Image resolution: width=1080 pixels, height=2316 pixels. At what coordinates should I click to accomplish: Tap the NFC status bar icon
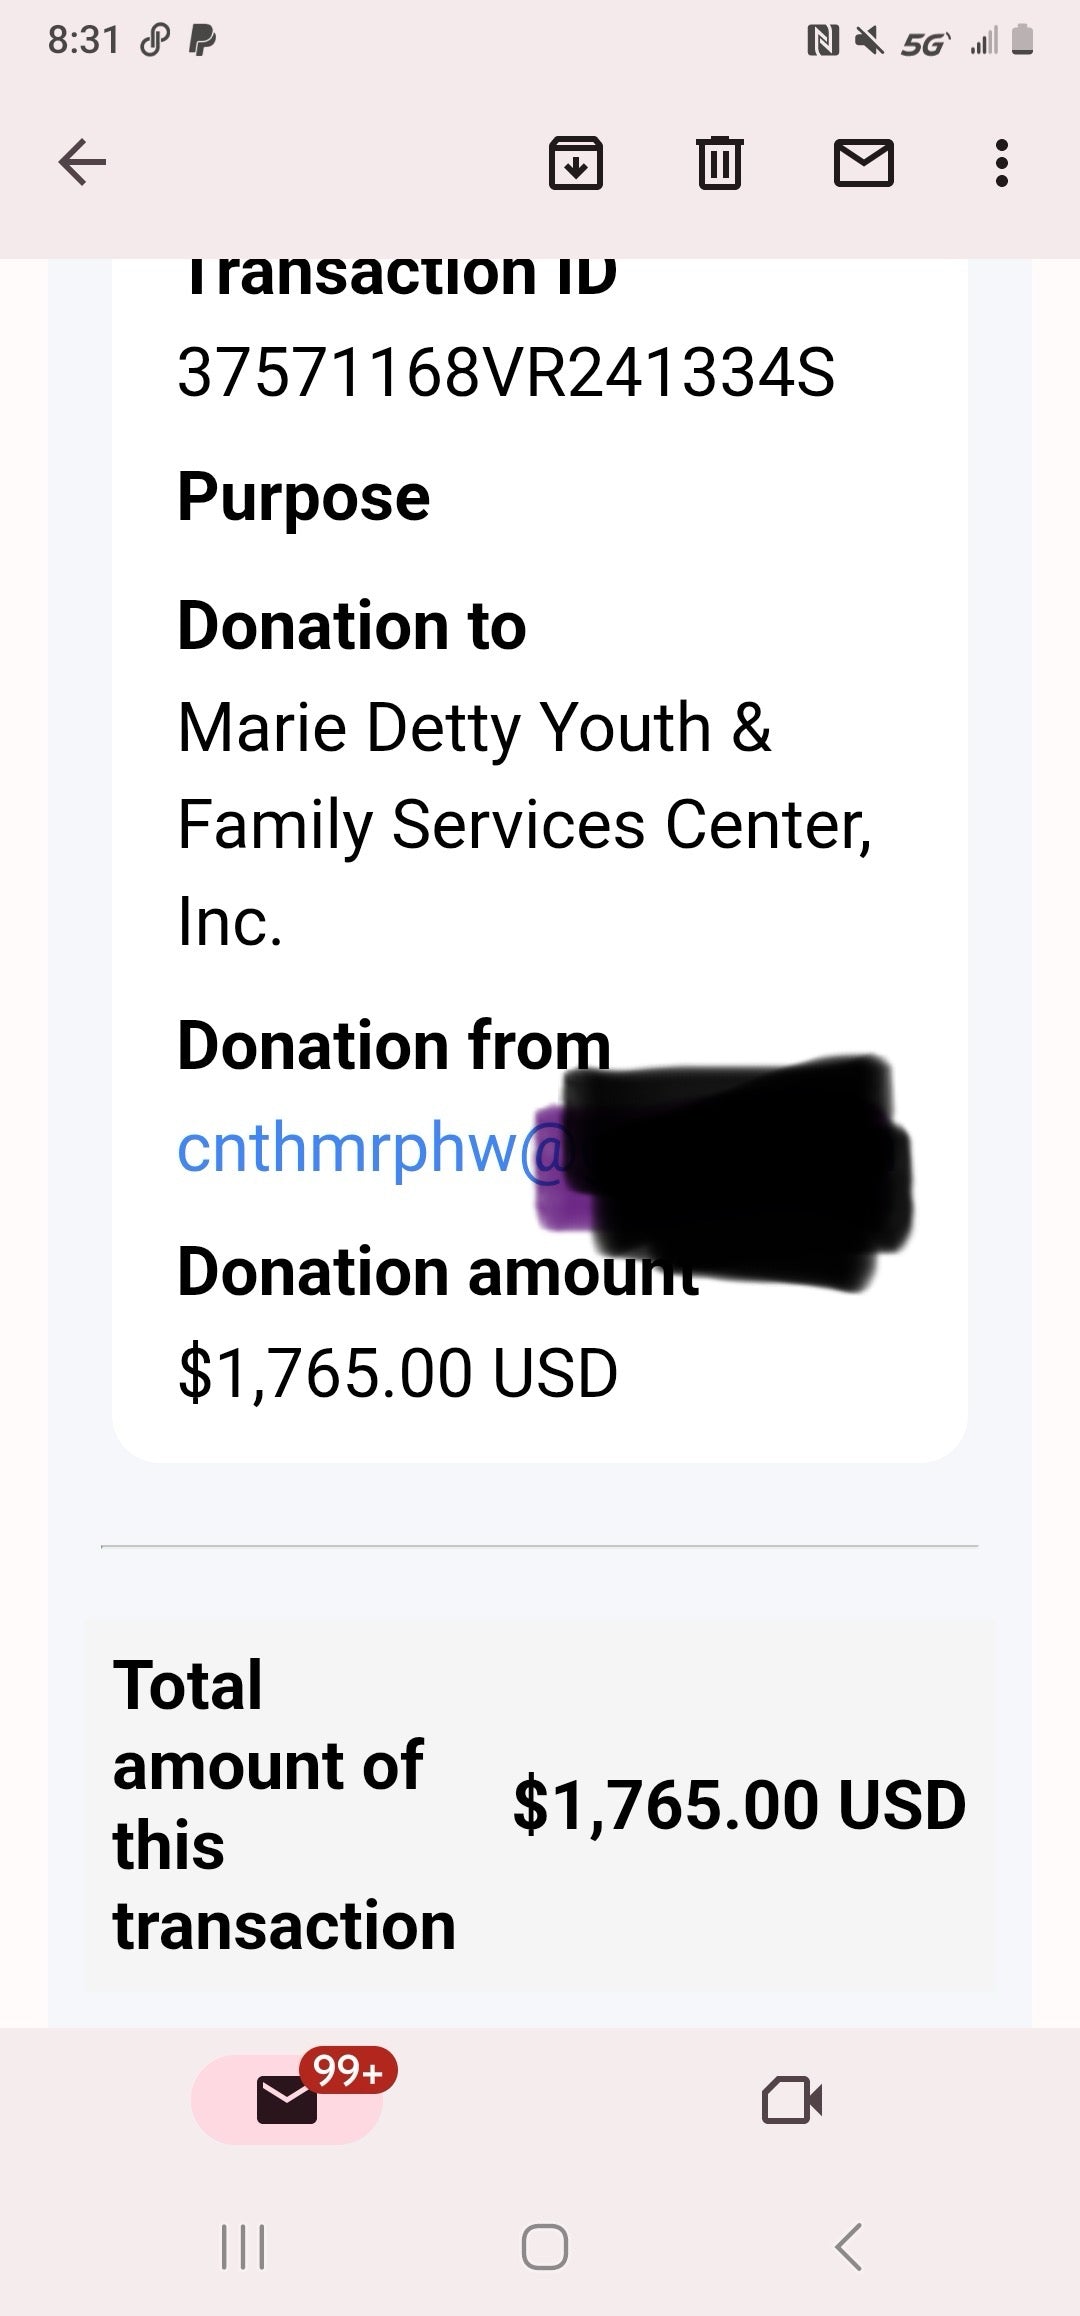click(823, 41)
